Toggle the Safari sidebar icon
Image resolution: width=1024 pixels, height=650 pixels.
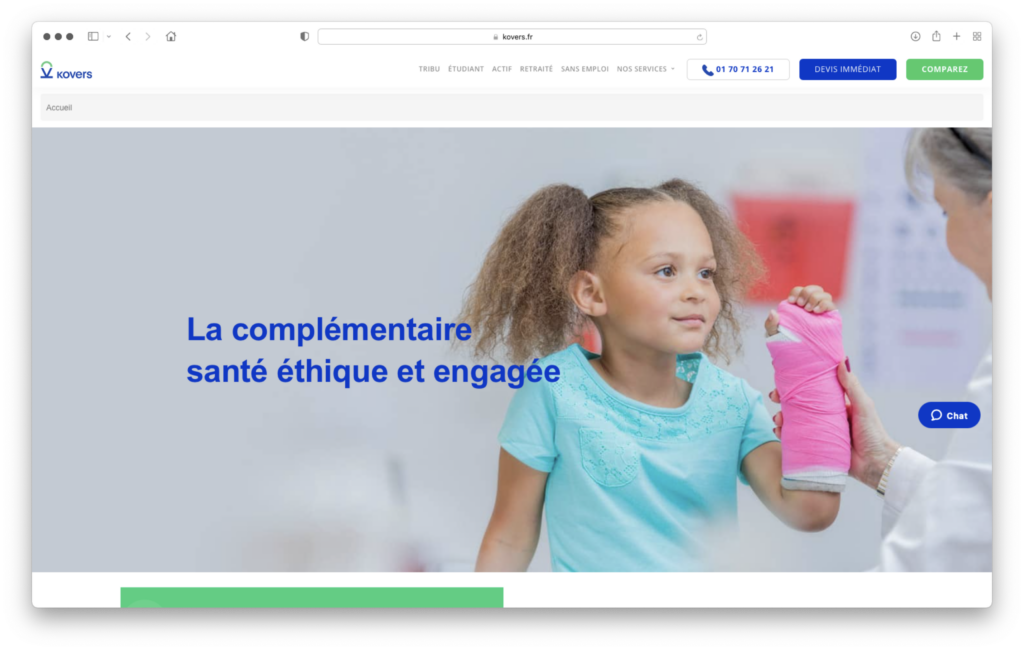(x=93, y=37)
